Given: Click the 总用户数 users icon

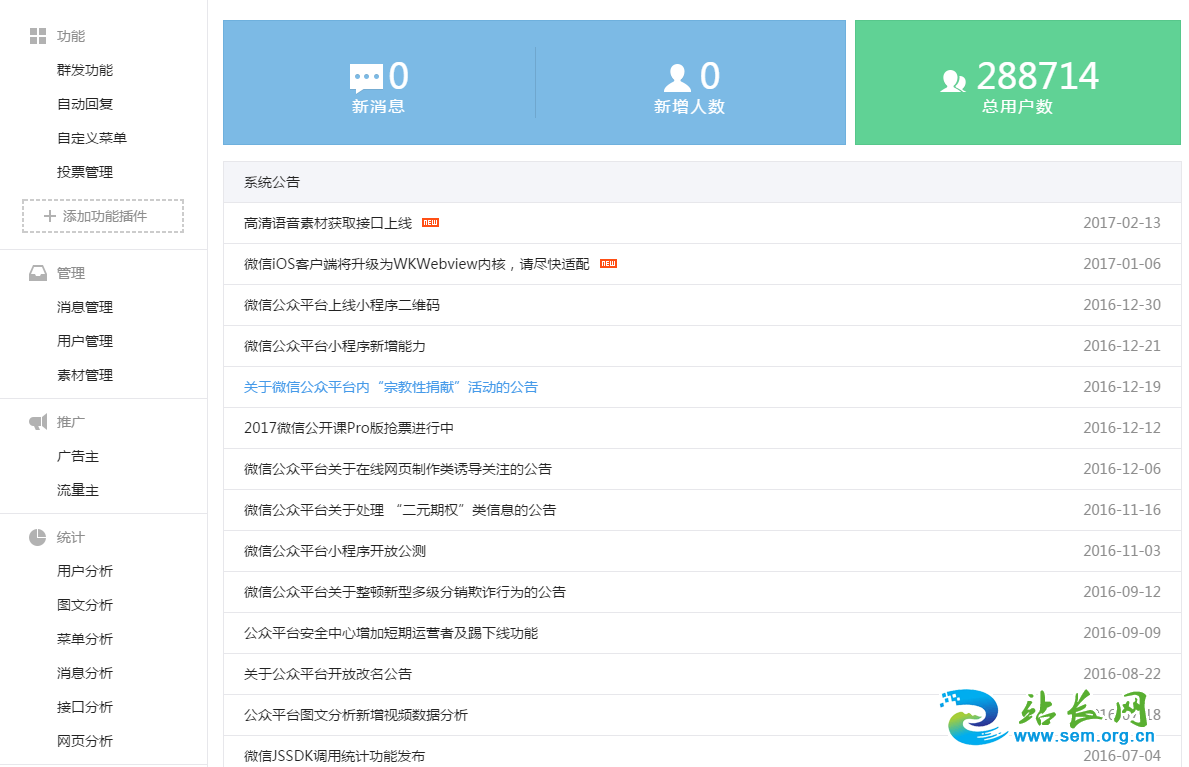Looking at the screenshot, I should 954,80.
